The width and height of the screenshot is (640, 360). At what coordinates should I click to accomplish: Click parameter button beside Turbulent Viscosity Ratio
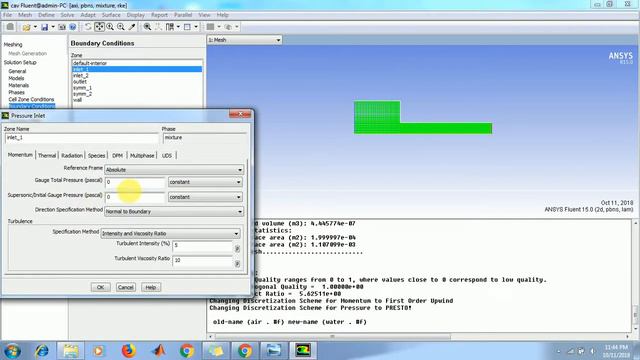tap(237, 264)
